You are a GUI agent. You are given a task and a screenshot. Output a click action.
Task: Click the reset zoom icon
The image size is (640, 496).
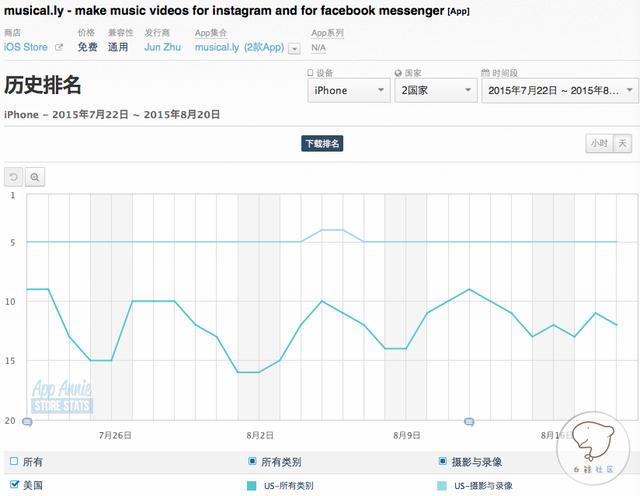click(x=13, y=177)
